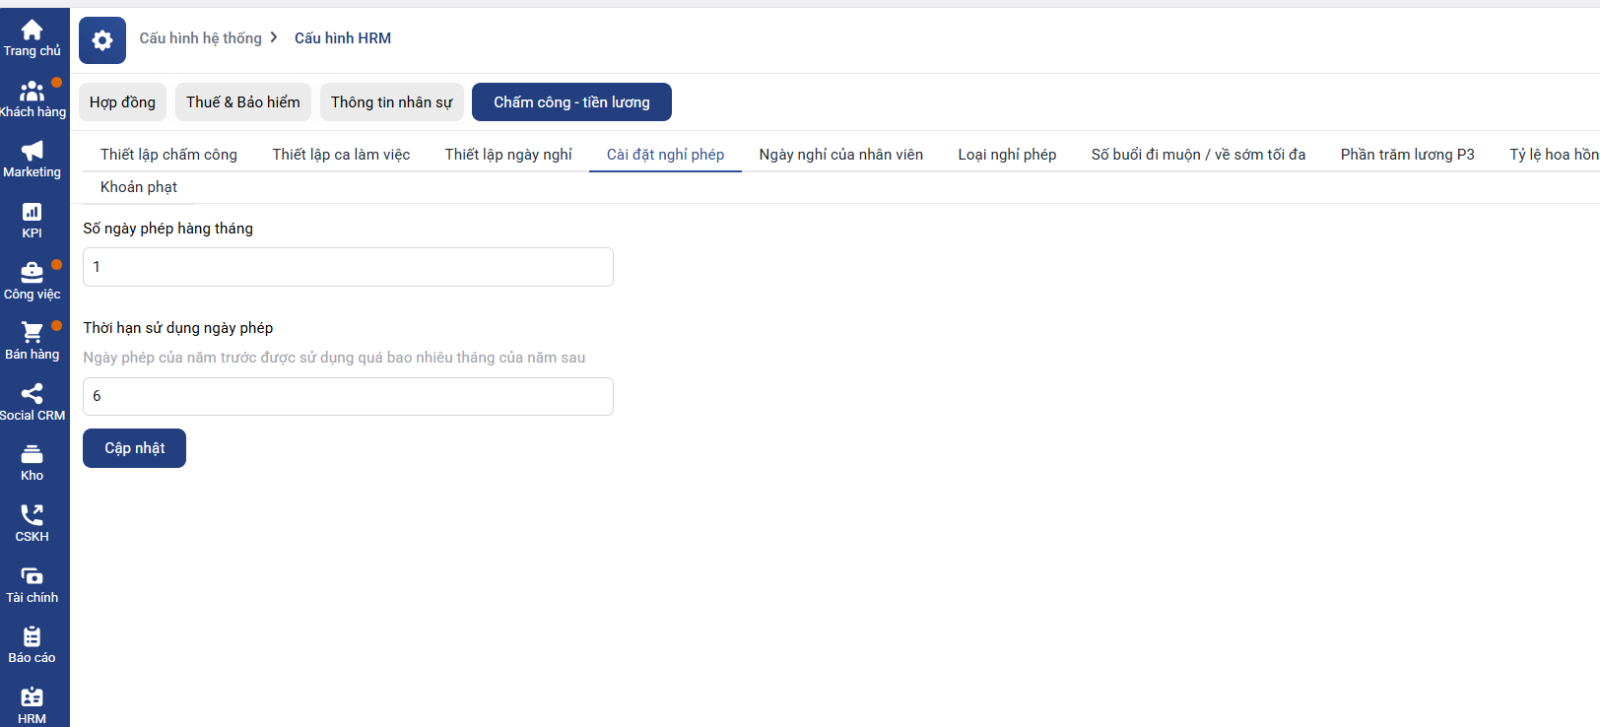Select the Loại nghỉ phép sub-tab
This screenshot has height=727, width=1600.
tap(1007, 154)
